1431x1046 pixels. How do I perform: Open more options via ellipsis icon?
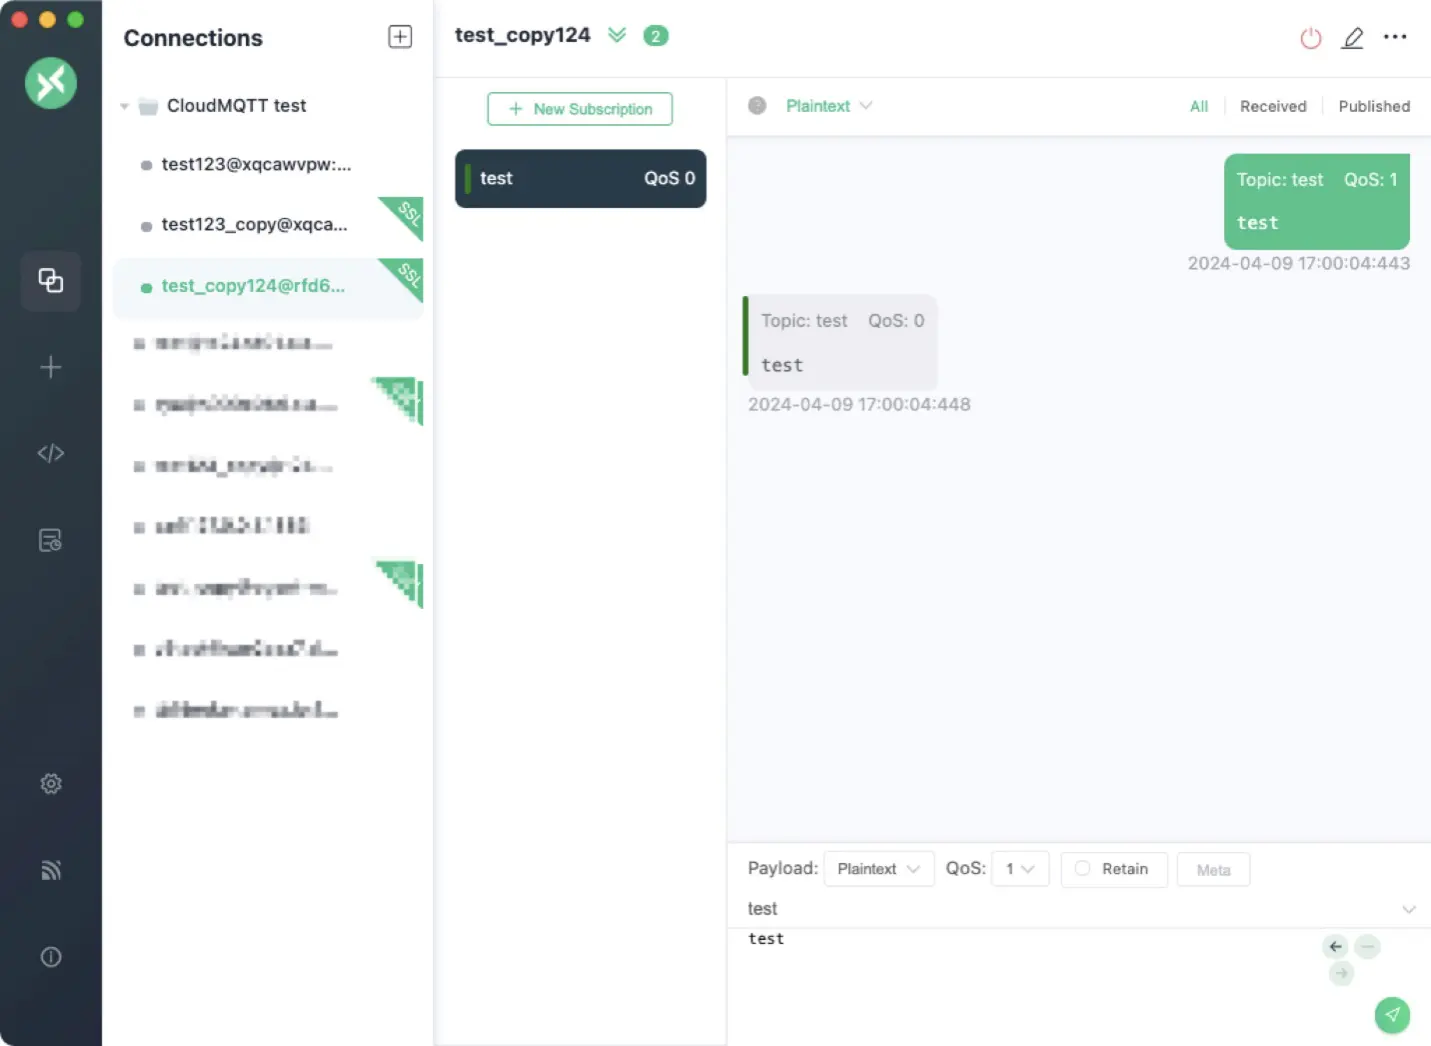pyautogui.click(x=1395, y=38)
